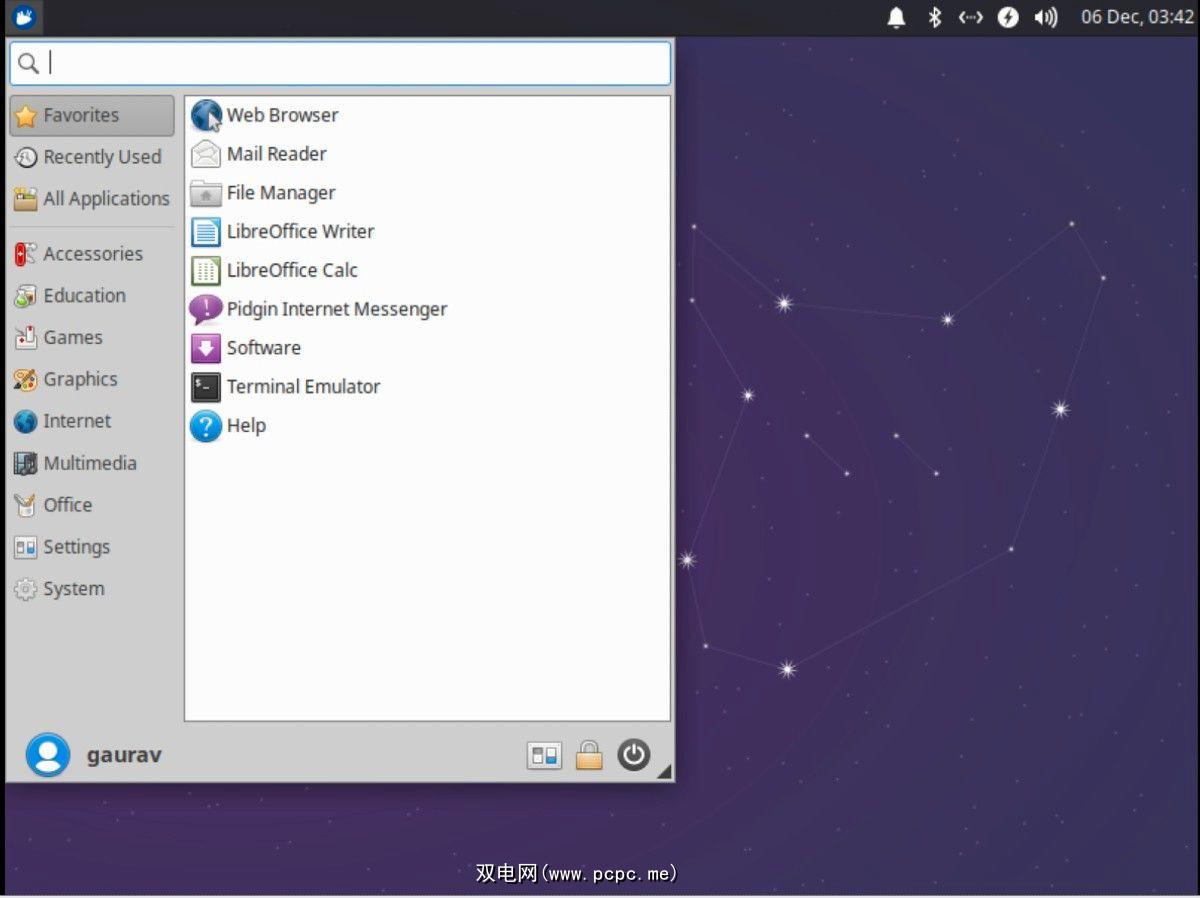Click the user name gaurav
This screenshot has width=1200, height=898.
124,755
